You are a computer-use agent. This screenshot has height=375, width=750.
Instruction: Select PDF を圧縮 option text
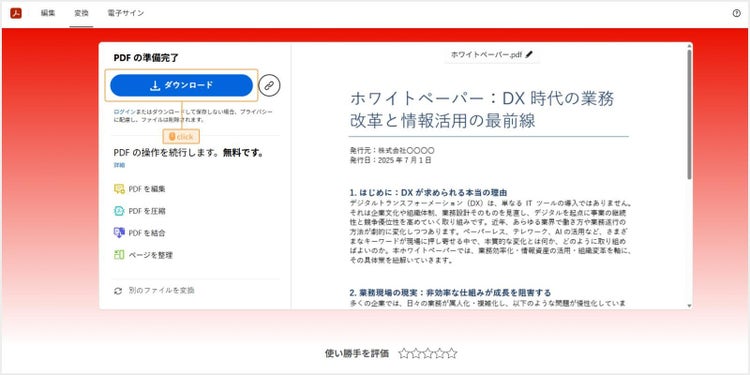(x=147, y=211)
